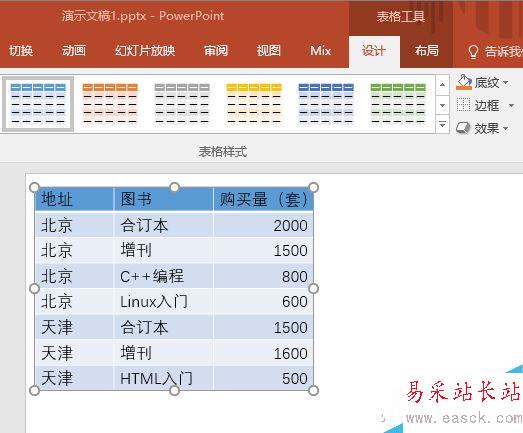
Task: Click the 告诉我 lightbulb search box
Action: click(495, 51)
